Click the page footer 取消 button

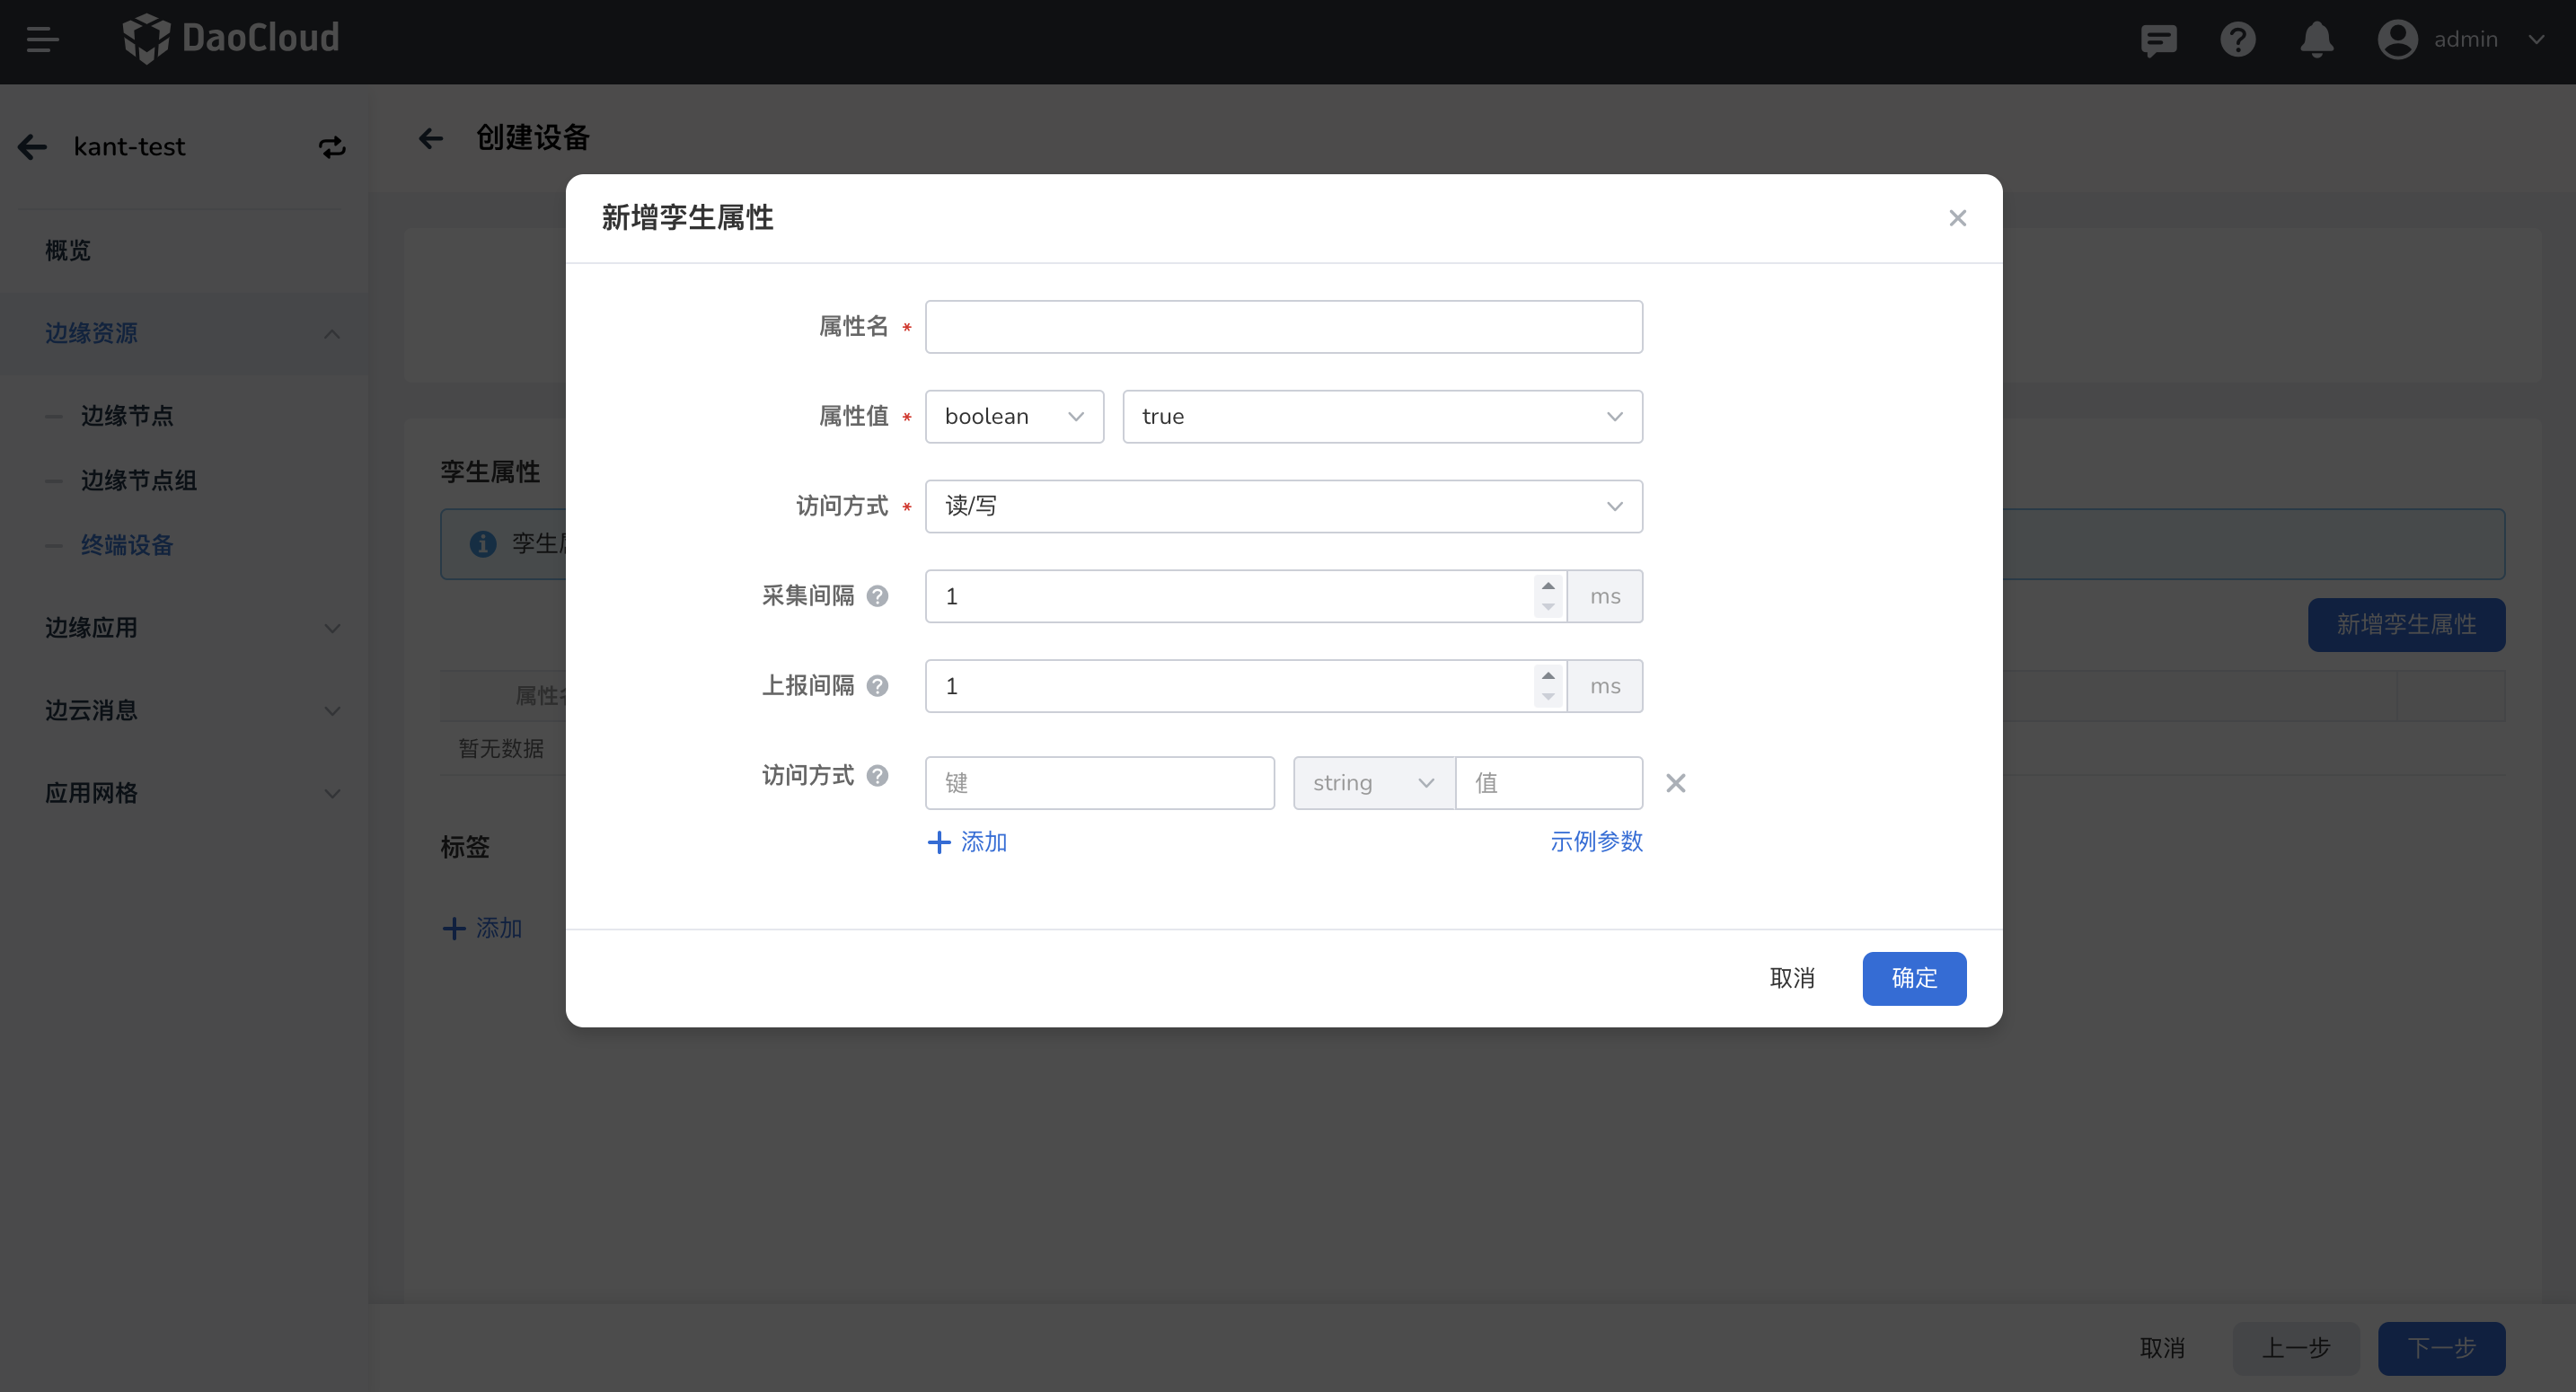(x=2161, y=1348)
